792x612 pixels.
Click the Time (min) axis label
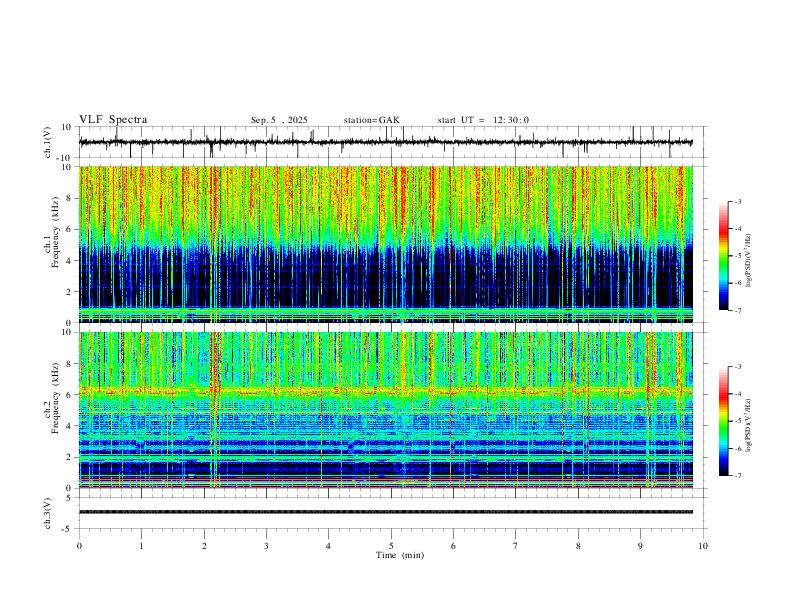[x=400, y=555]
